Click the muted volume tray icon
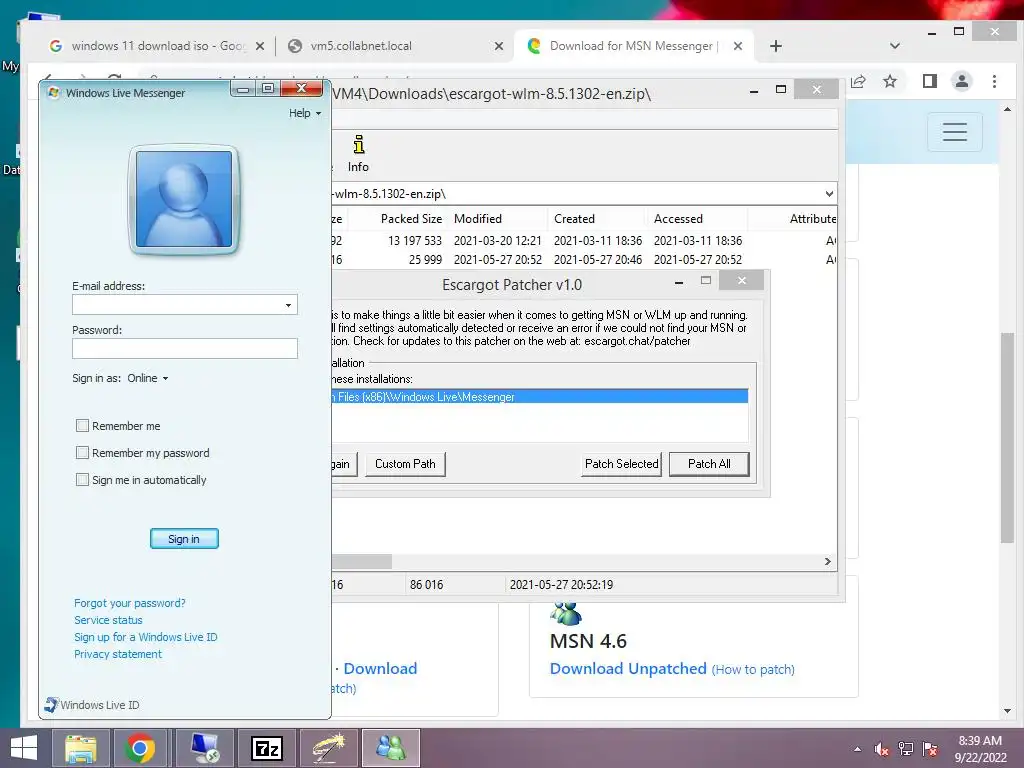Image resolution: width=1024 pixels, height=768 pixels. click(882, 749)
